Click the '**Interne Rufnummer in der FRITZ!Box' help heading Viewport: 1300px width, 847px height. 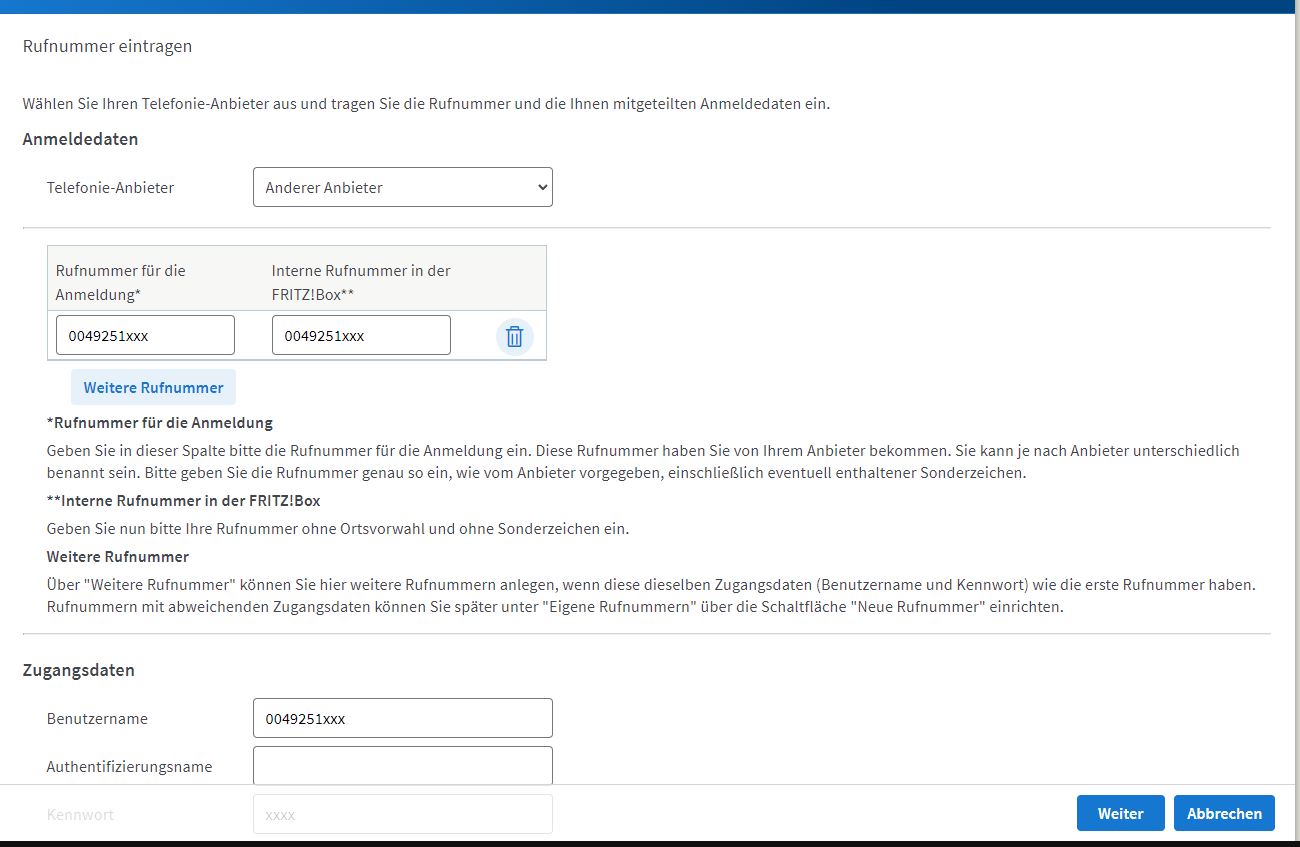pos(184,499)
